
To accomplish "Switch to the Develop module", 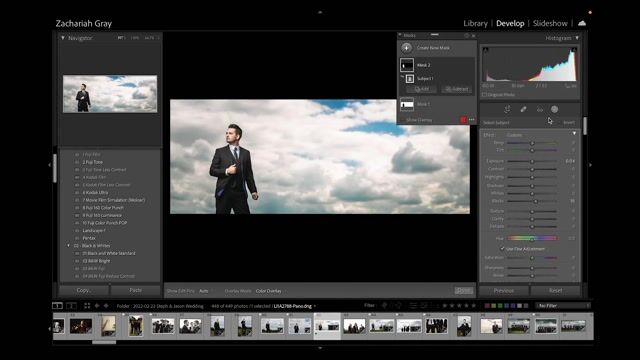I will 510,24.
